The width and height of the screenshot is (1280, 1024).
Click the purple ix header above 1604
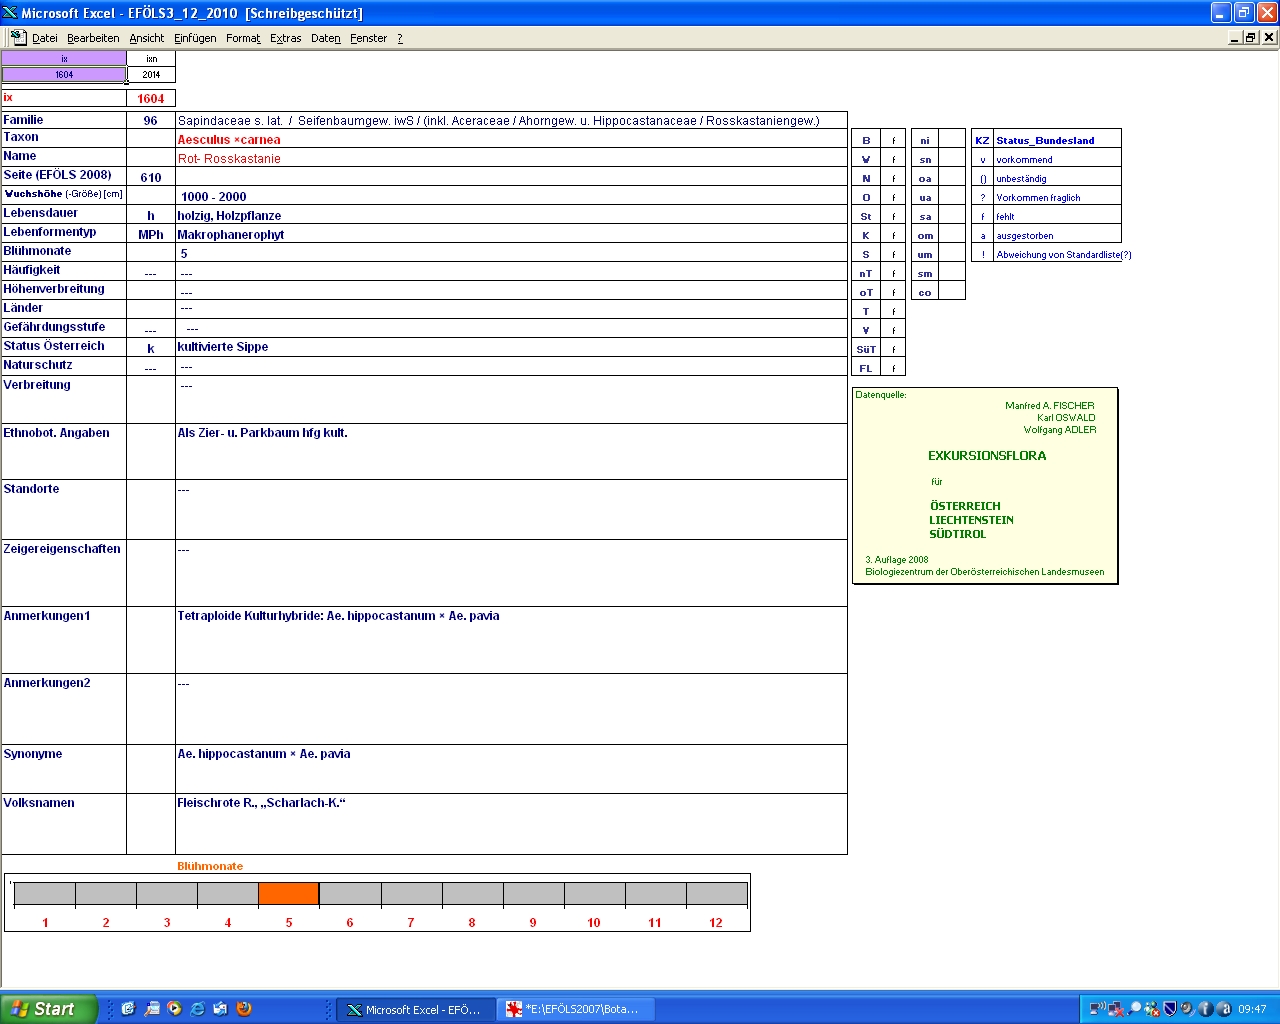(x=64, y=59)
